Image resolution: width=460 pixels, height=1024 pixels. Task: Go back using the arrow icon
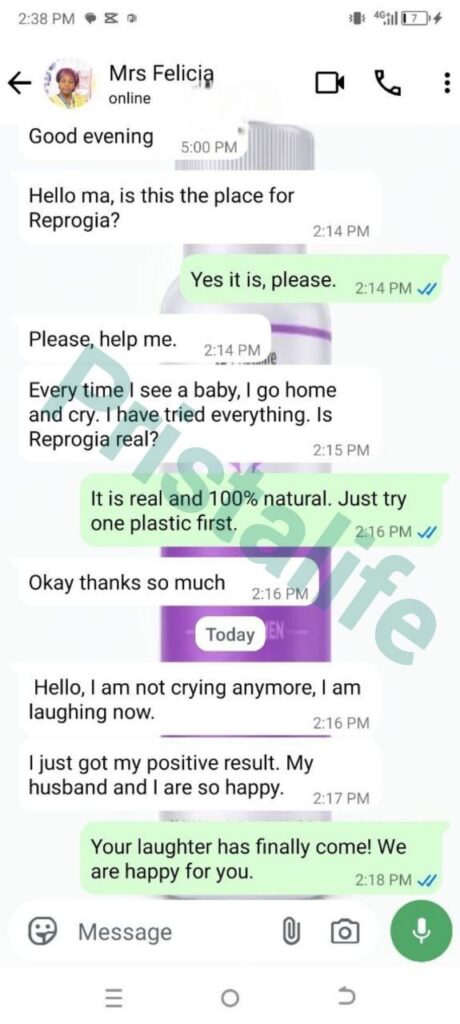pyautogui.click(x=20, y=83)
